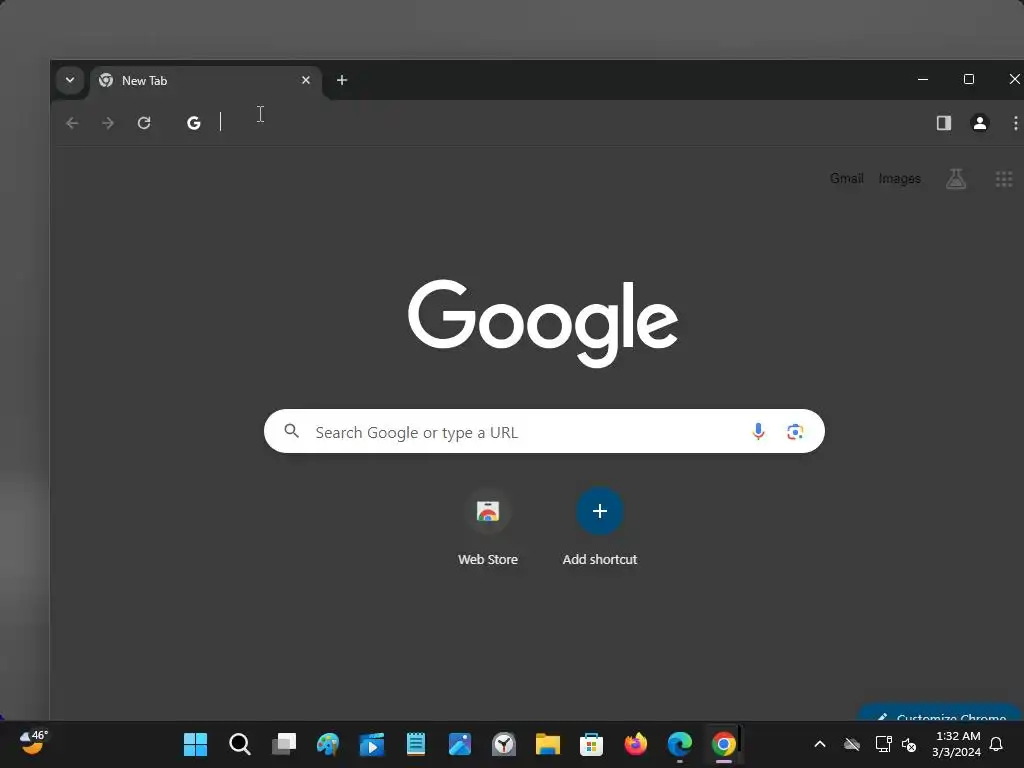Screen dimensions: 1024x768
Task: Select the New Tab tab
Action: pyautogui.click(x=205, y=80)
